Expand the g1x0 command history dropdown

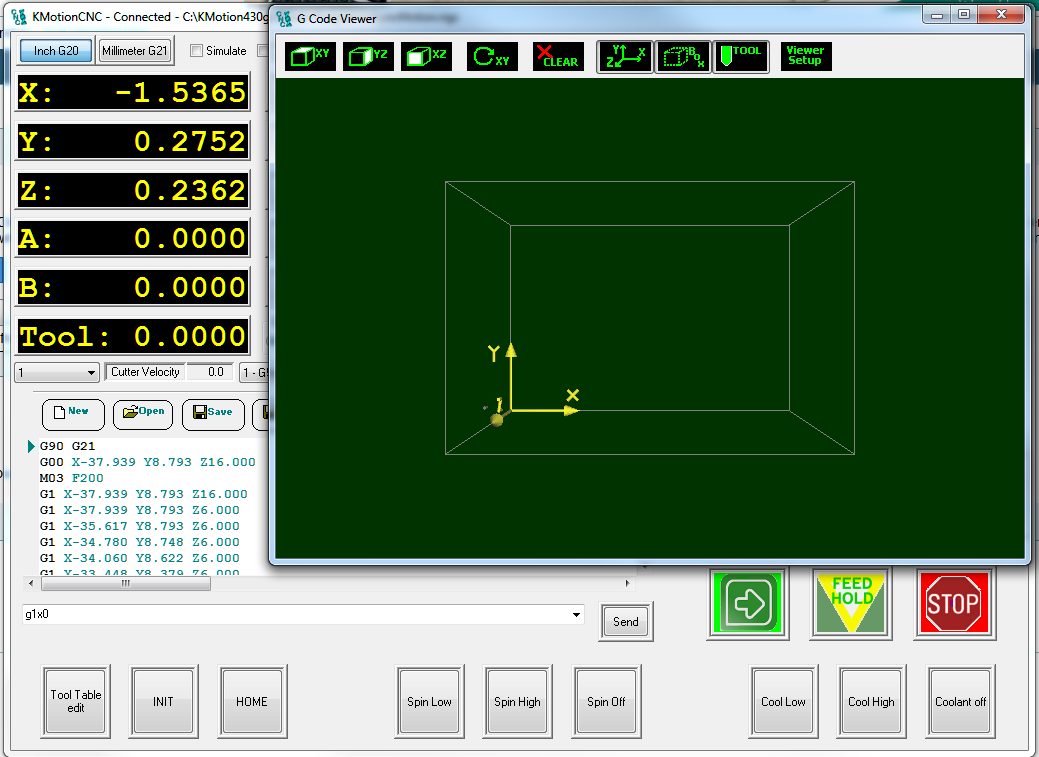(575, 615)
